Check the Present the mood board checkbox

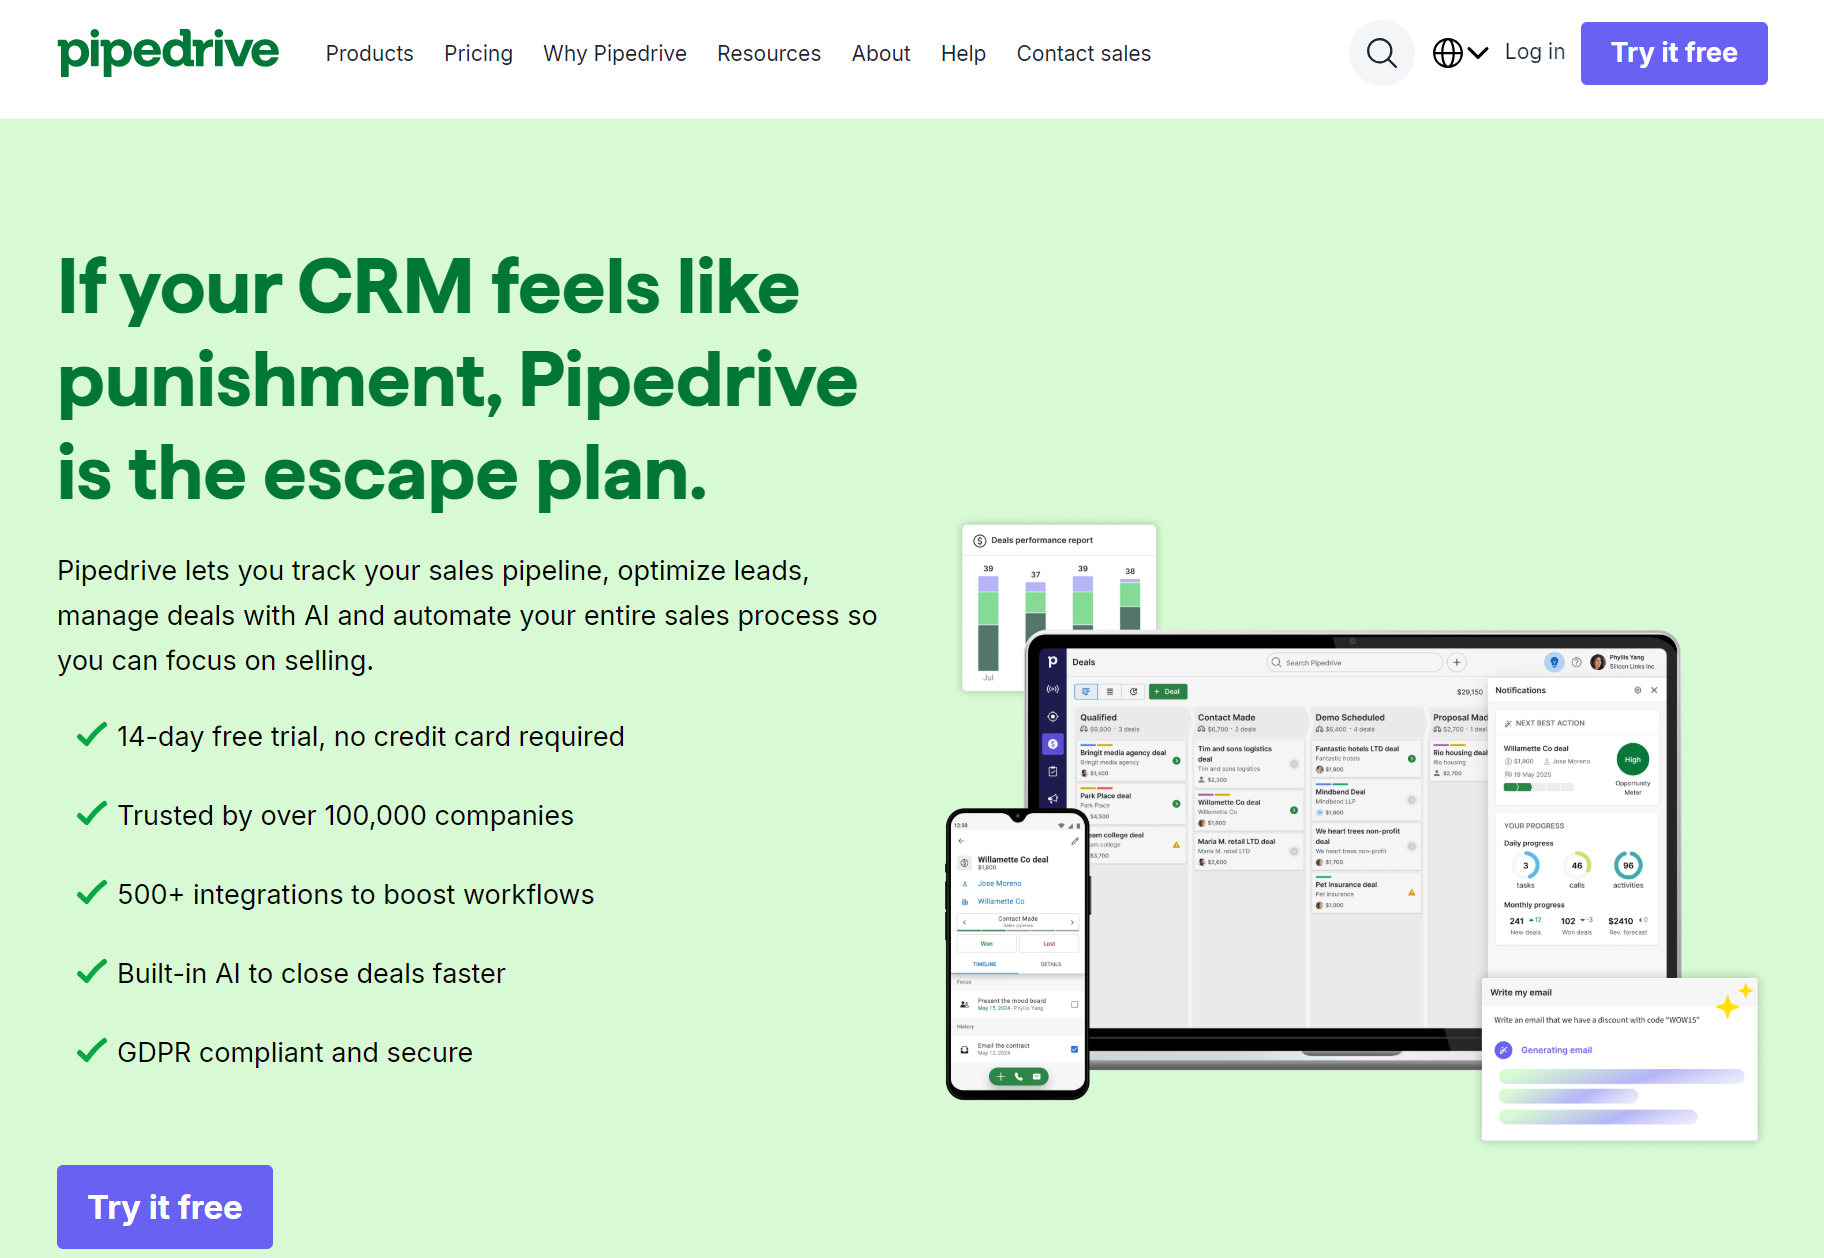1074,1004
